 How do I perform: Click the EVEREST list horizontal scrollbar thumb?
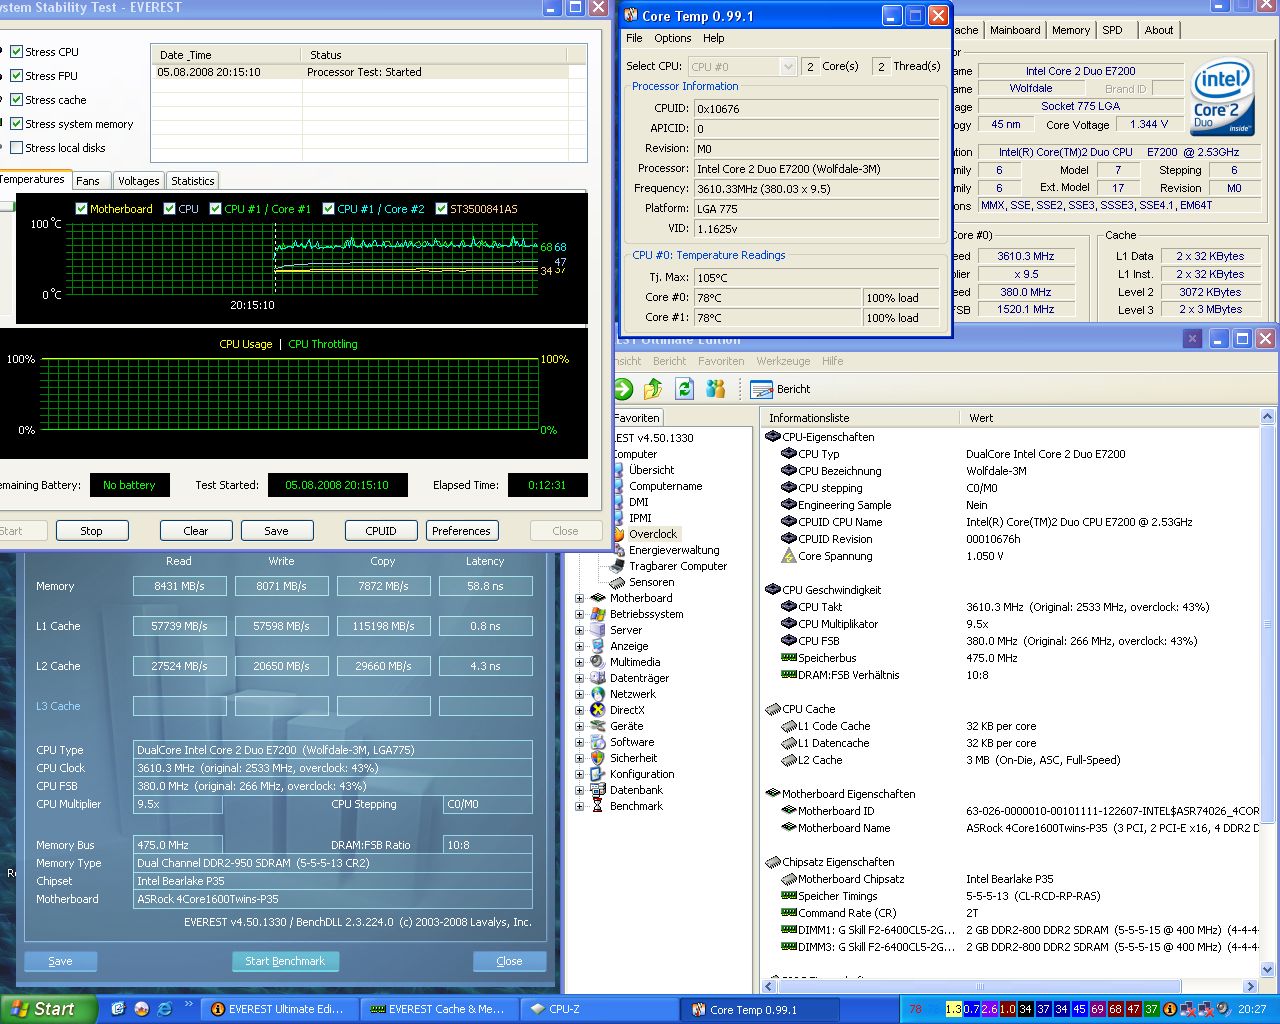(x=979, y=986)
